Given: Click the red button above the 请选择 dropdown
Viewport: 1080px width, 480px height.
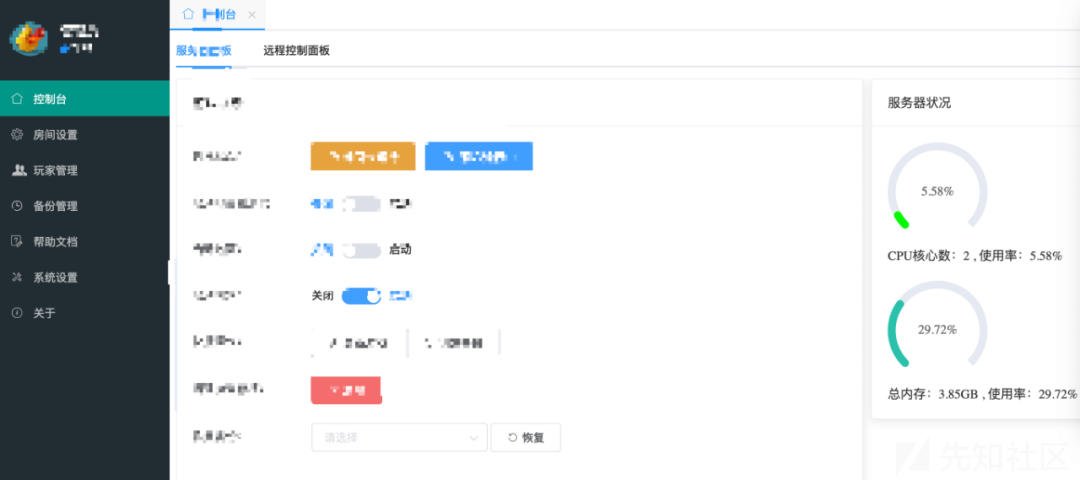Looking at the screenshot, I should pyautogui.click(x=346, y=390).
